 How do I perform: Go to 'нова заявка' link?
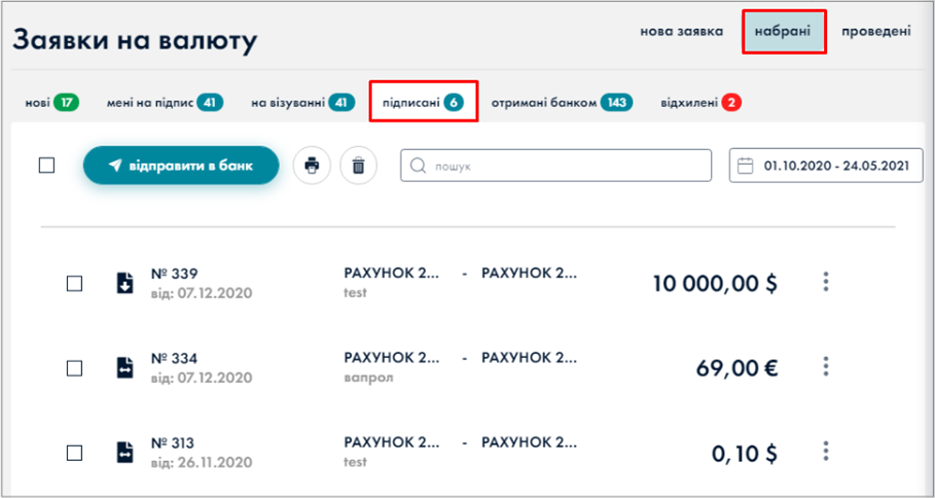click(681, 31)
